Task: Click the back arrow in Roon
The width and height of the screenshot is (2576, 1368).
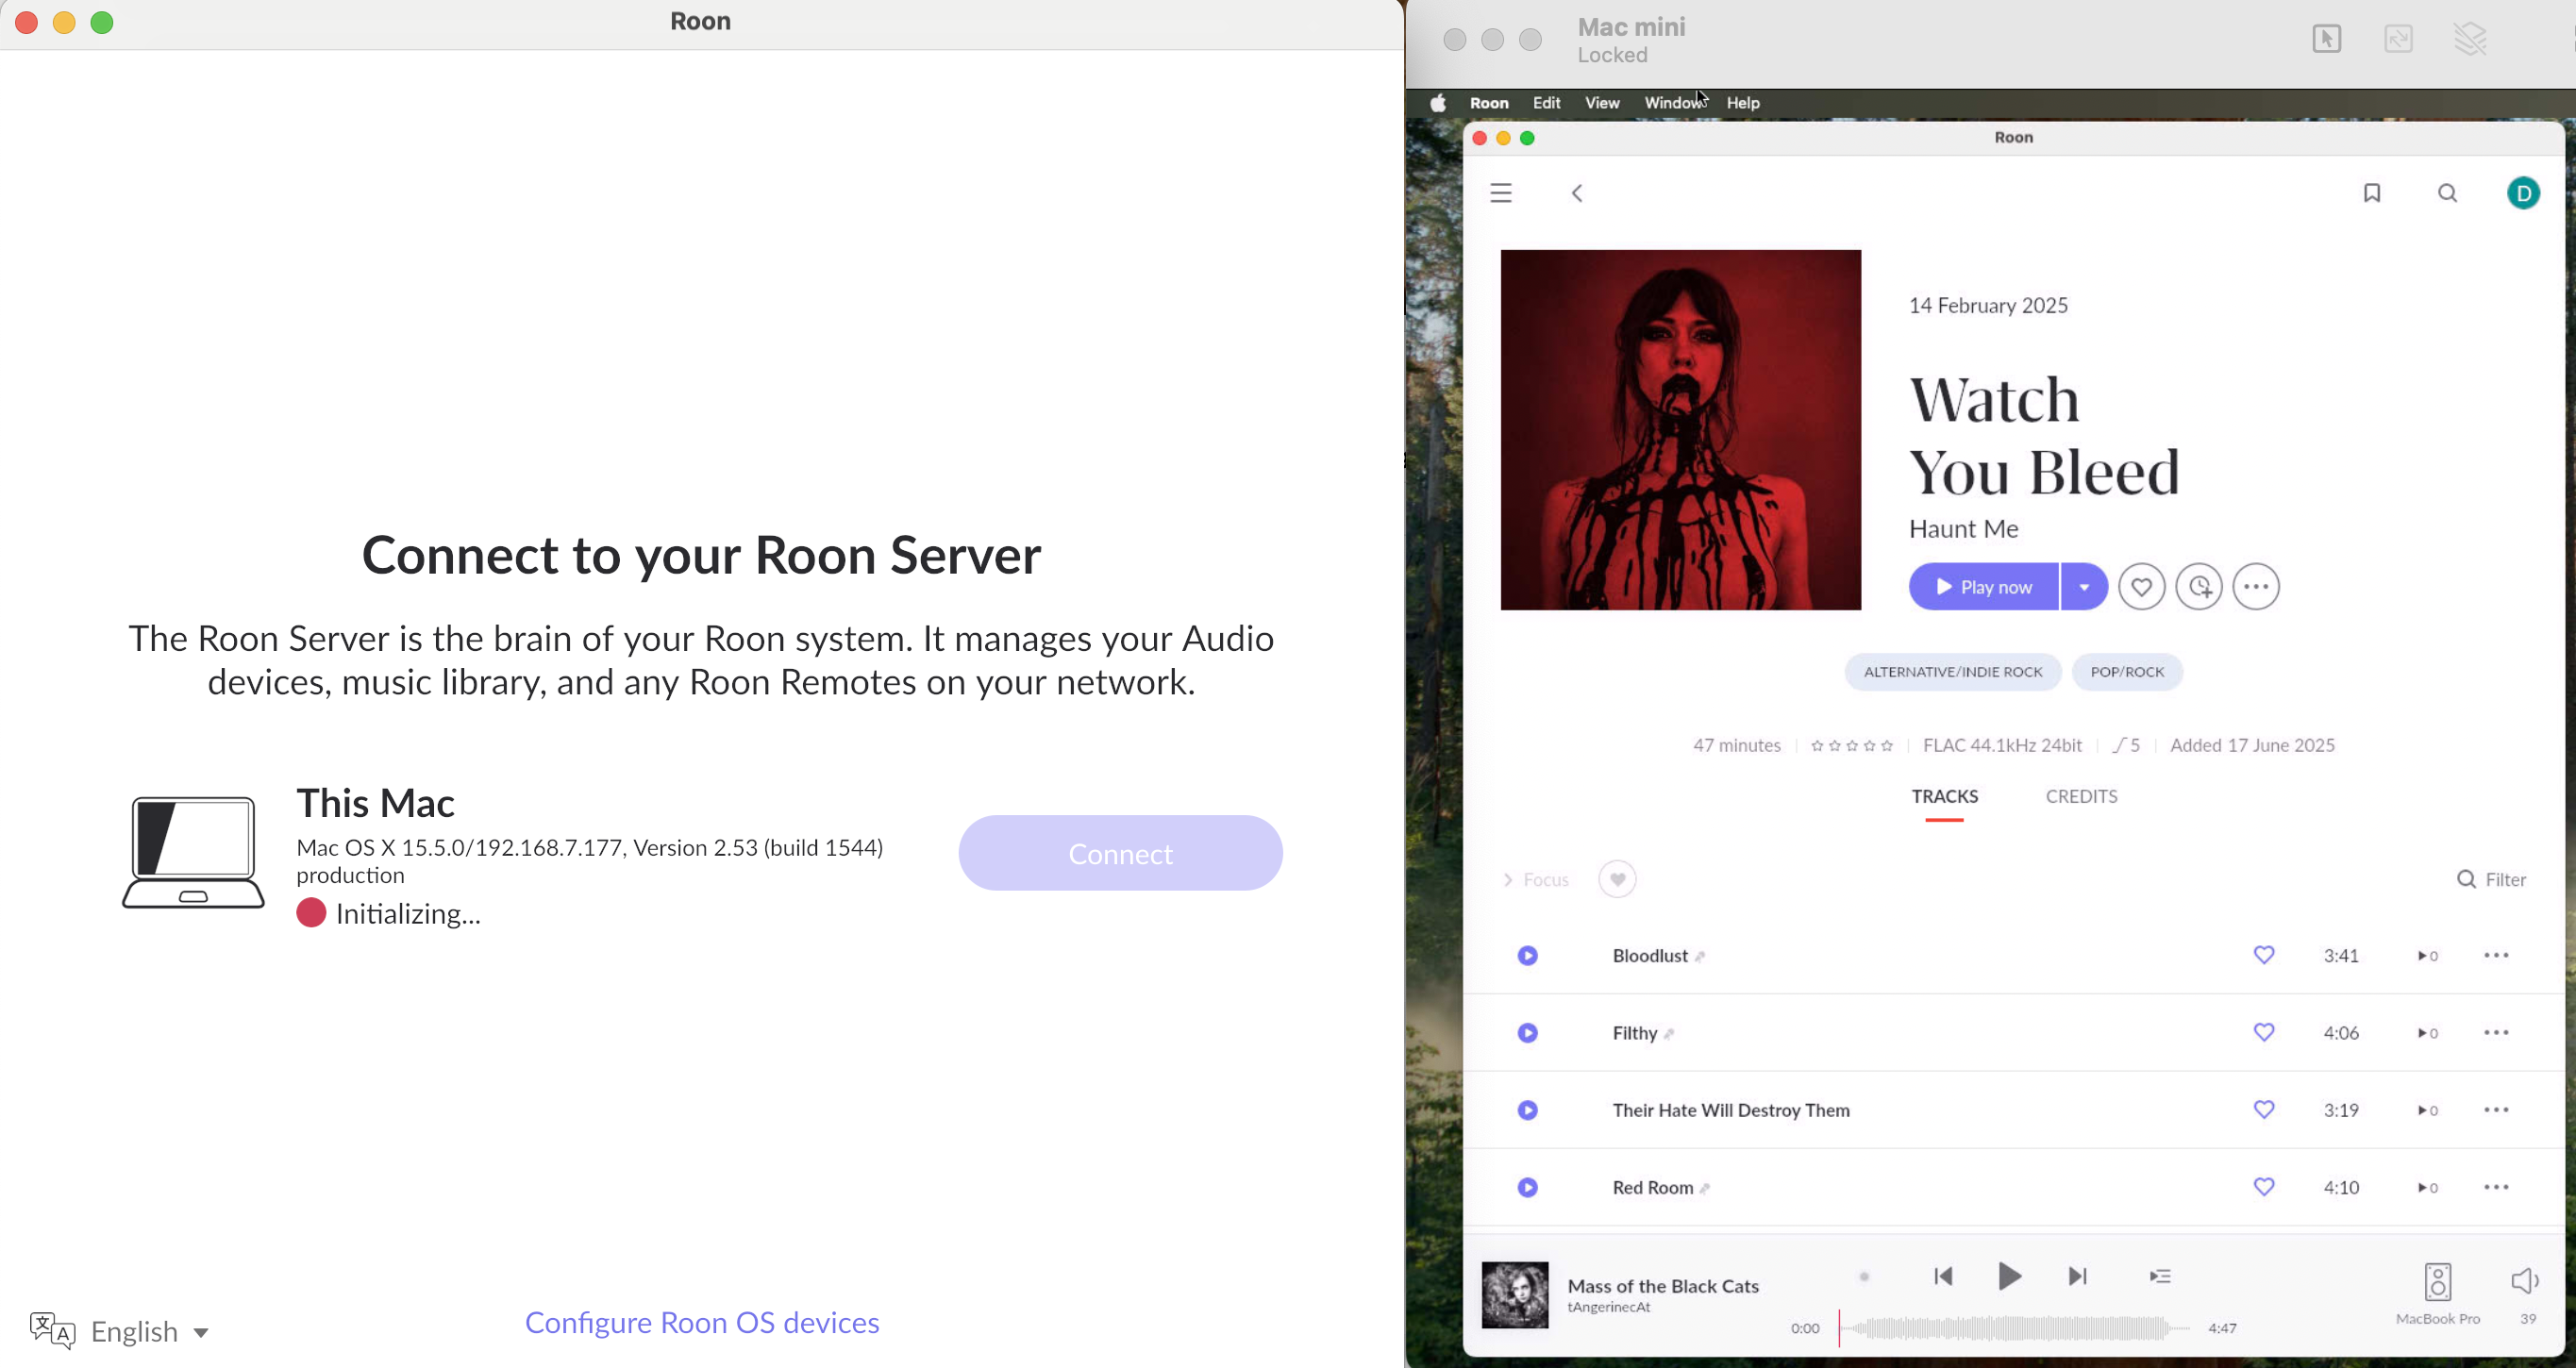Action: [x=1577, y=193]
